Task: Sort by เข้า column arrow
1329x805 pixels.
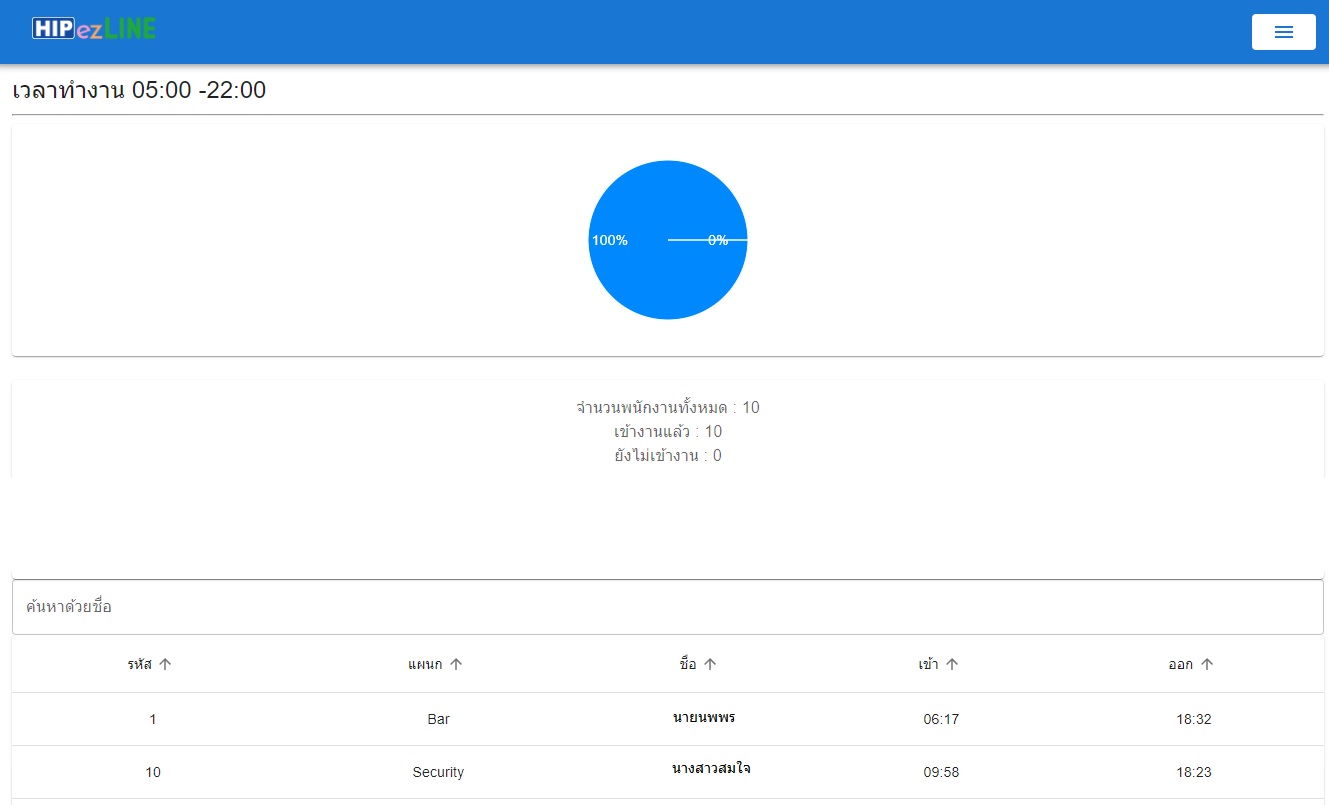Action: tap(952, 664)
